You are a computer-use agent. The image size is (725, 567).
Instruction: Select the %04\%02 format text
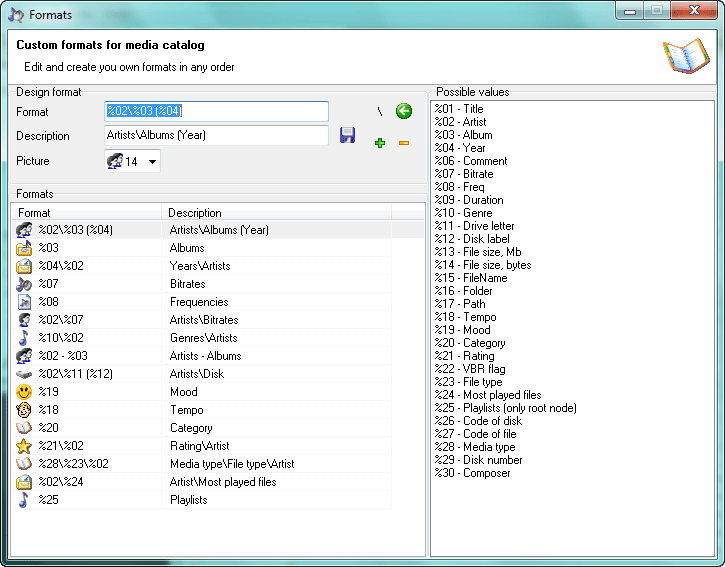pyautogui.click(x=61, y=266)
